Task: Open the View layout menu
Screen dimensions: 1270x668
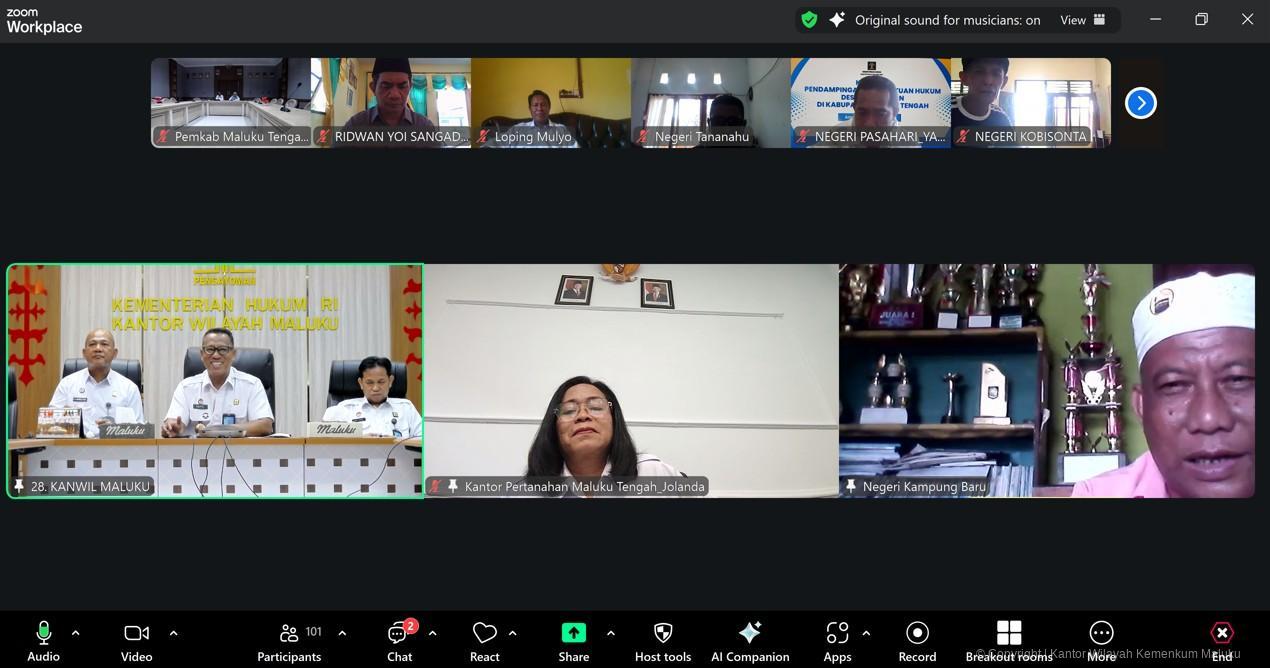Action: [x=1084, y=20]
